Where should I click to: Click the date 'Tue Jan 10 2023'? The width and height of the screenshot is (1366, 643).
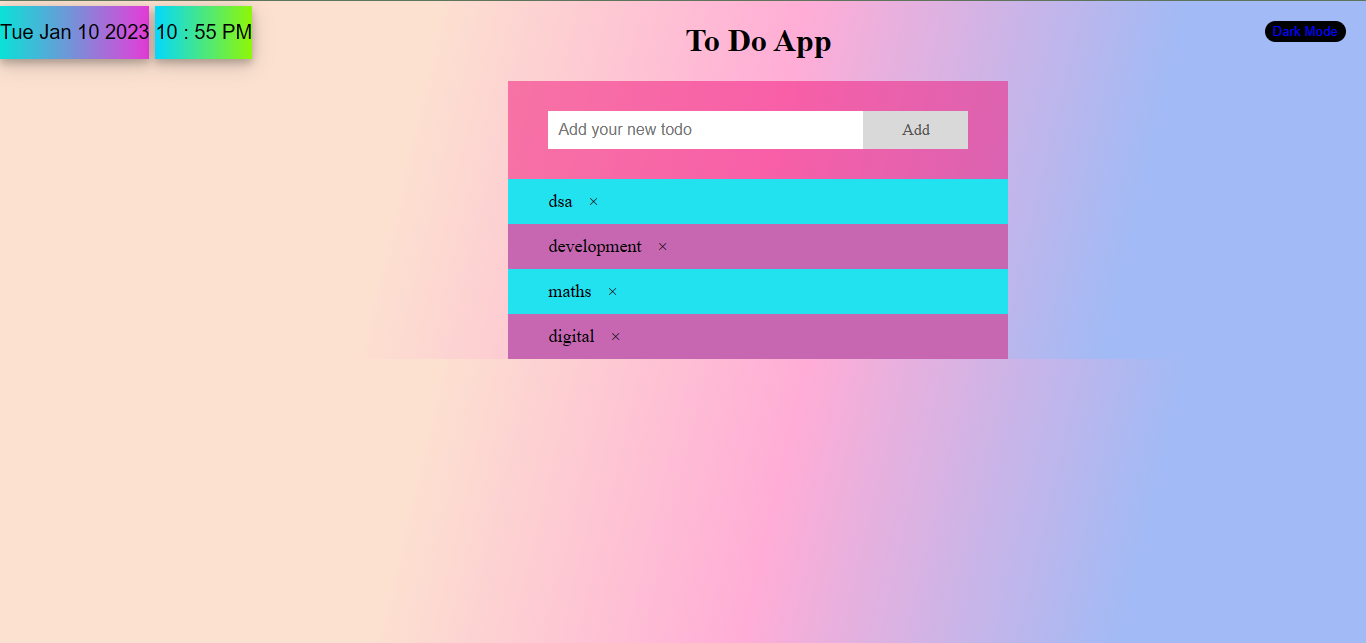pos(74,32)
